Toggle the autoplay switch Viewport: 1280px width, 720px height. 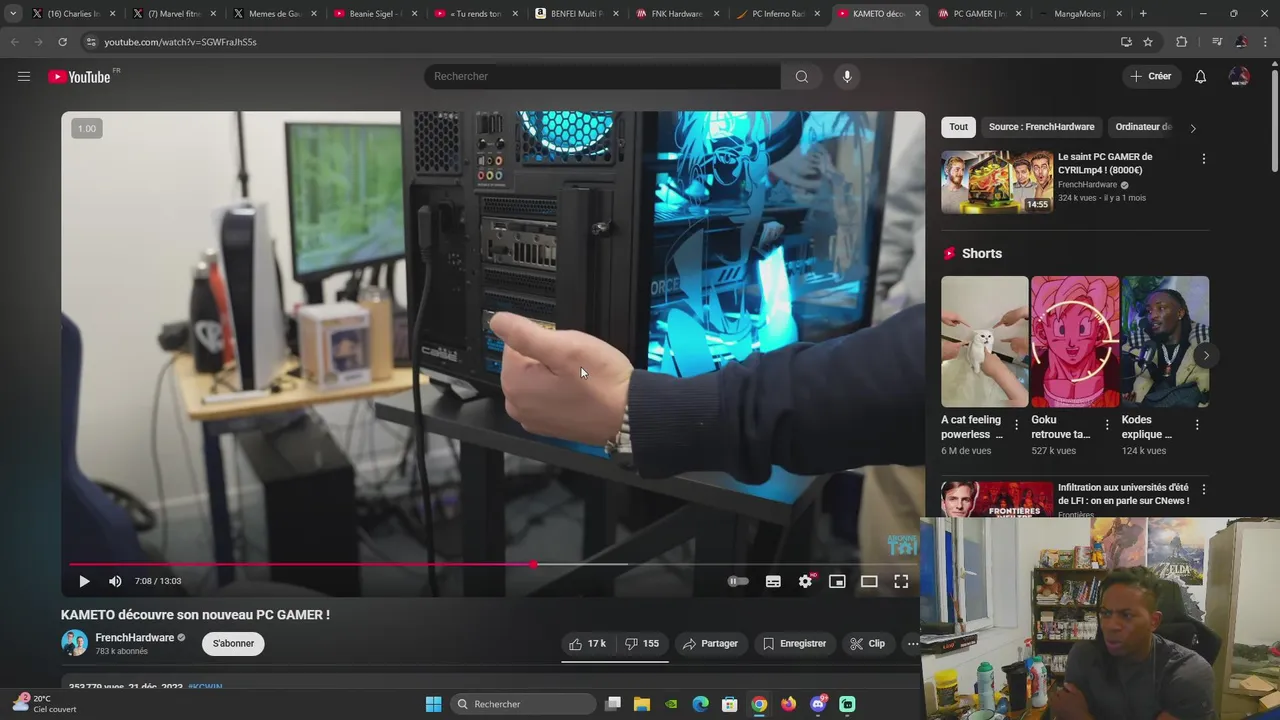[x=738, y=581]
